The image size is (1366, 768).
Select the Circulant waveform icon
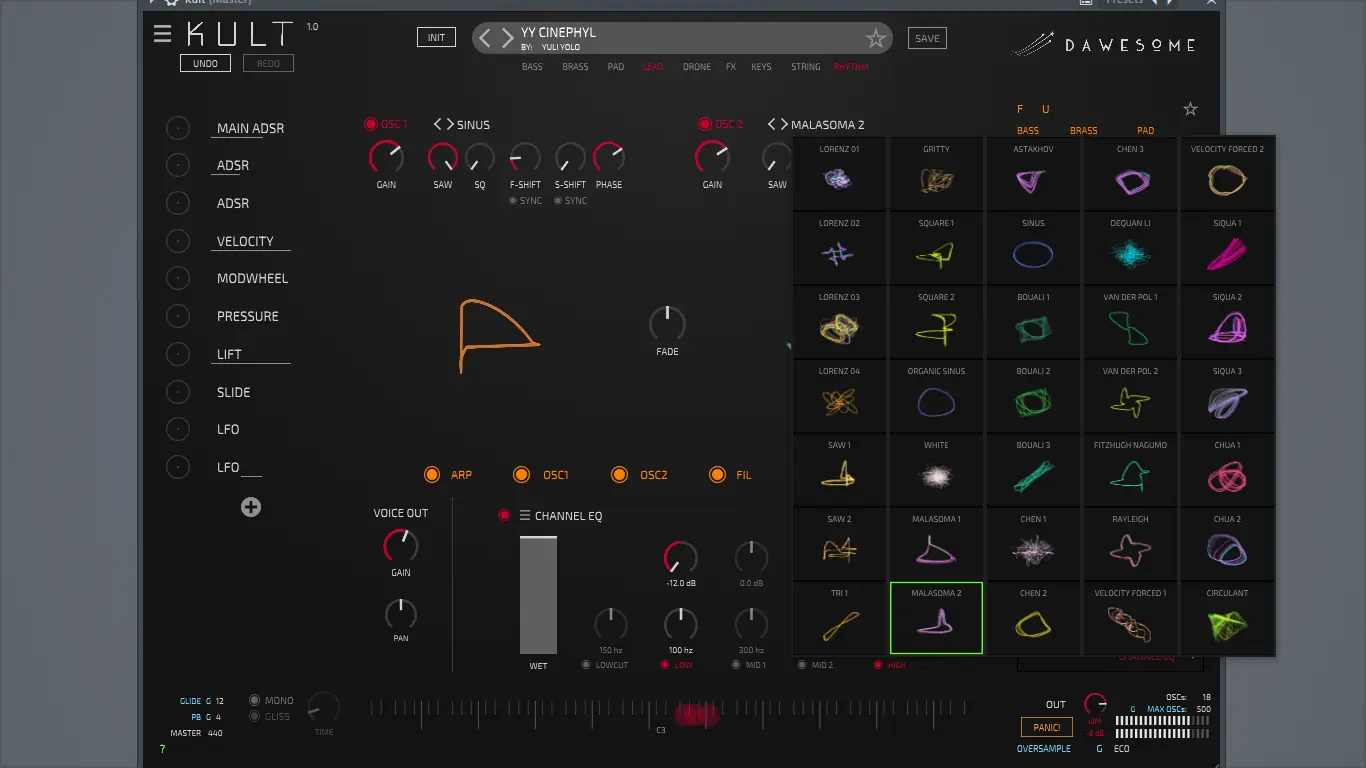[1227, 625]
